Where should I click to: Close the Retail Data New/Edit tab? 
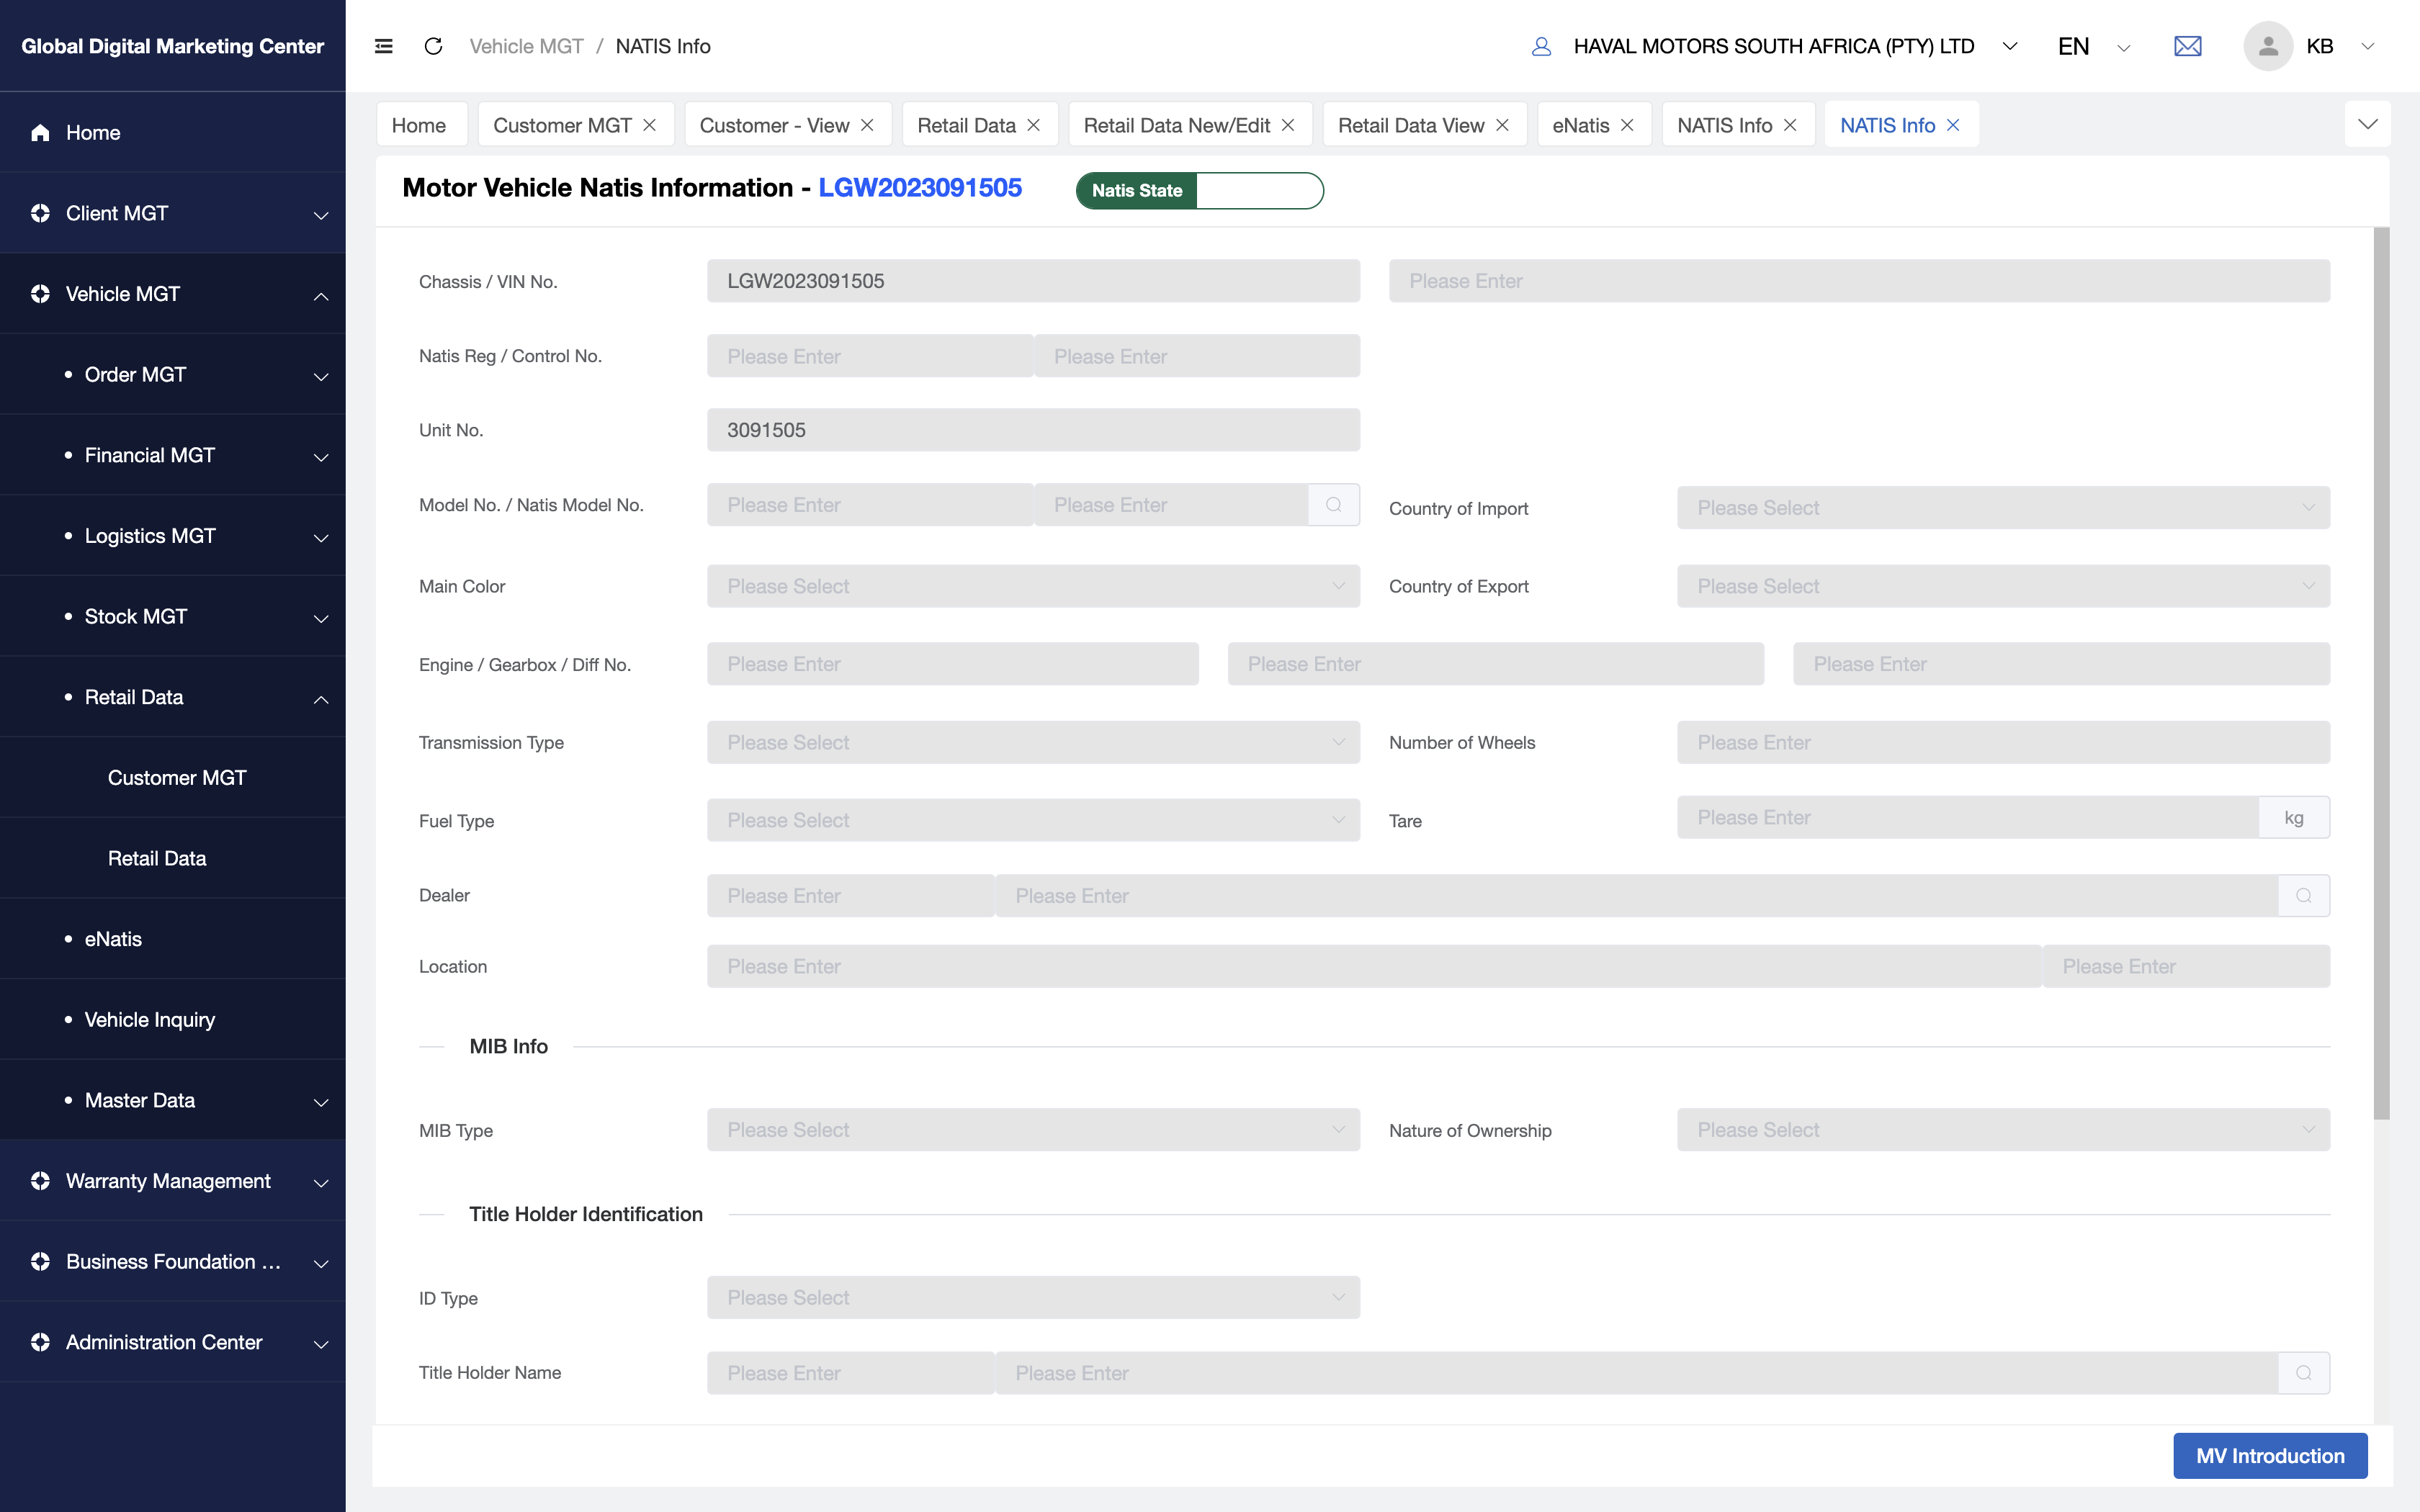(x=1288, y=125)
